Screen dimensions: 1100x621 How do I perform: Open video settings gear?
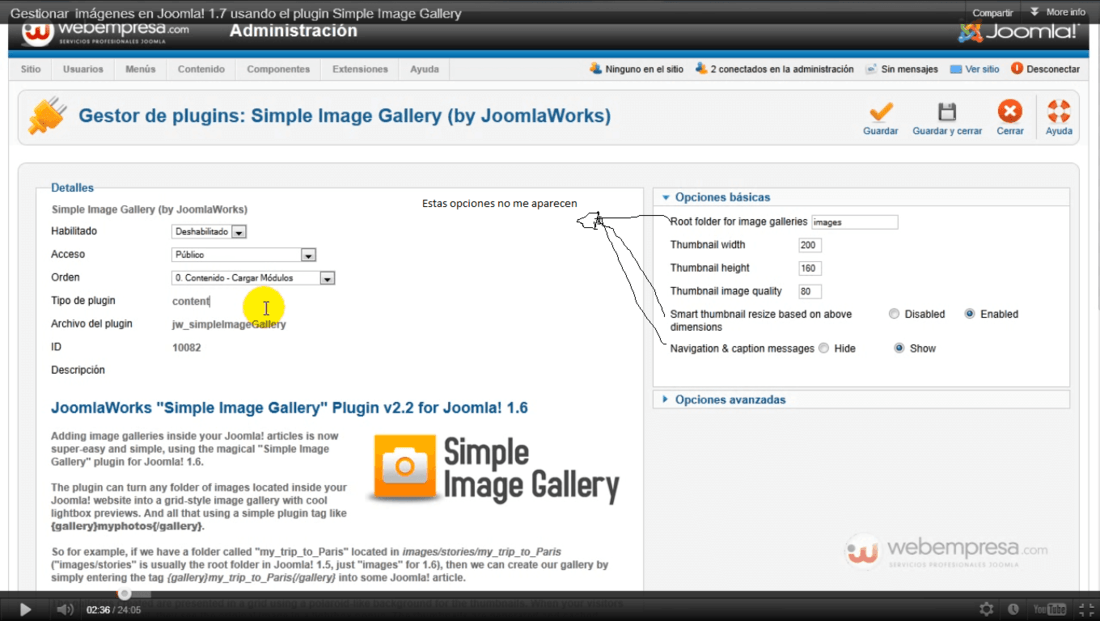coord(986,609)
